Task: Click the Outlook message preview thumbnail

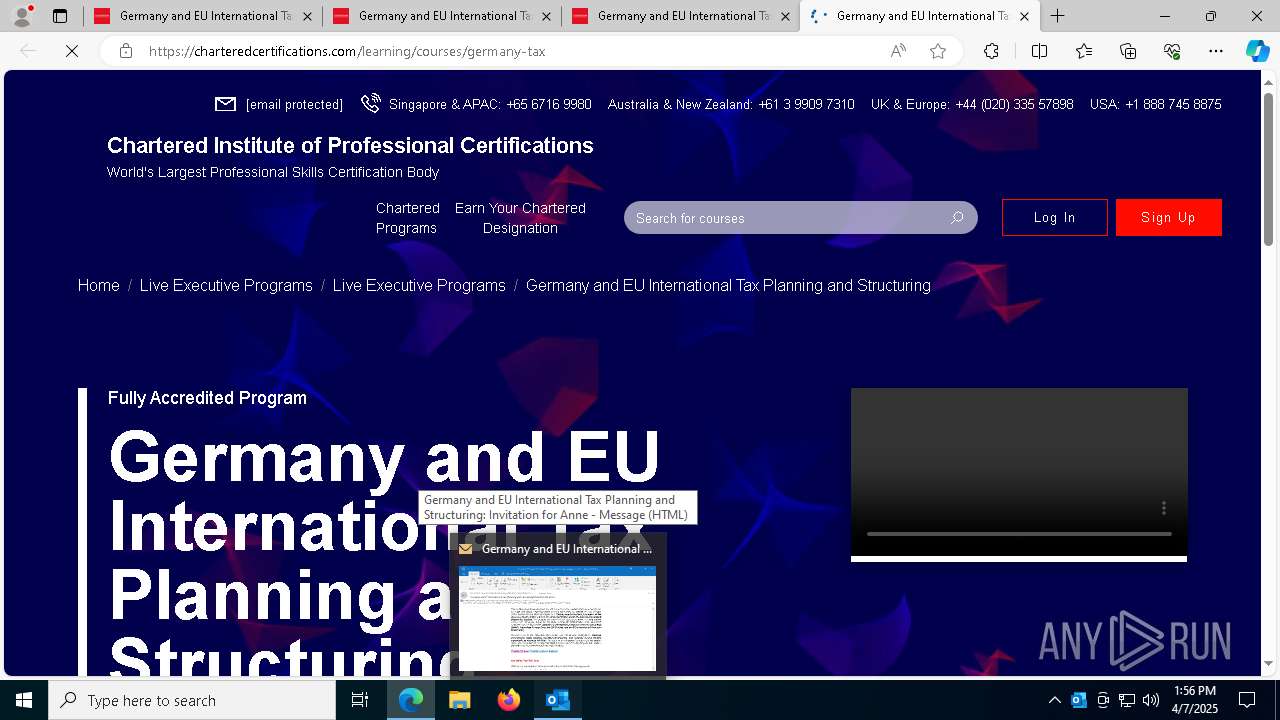Action: [x=558, y=618]
